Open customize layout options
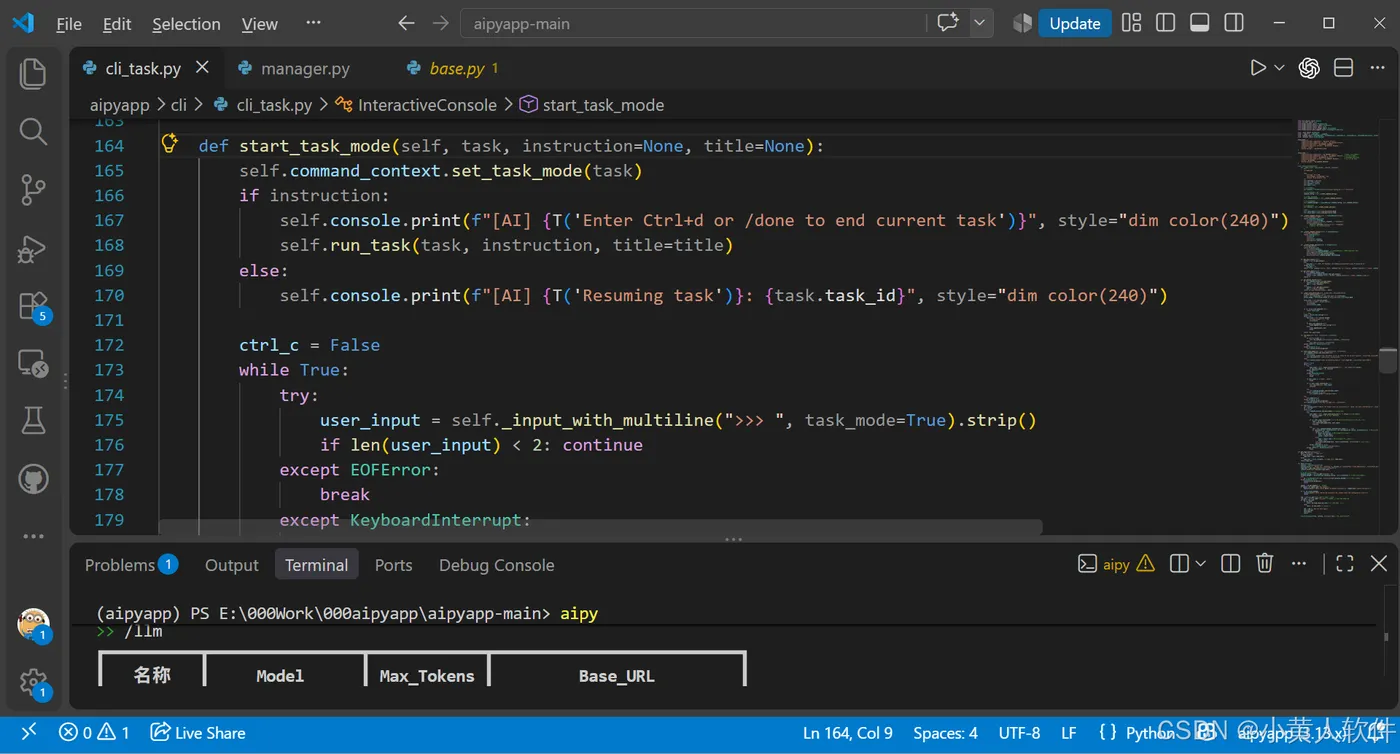 1131,23
